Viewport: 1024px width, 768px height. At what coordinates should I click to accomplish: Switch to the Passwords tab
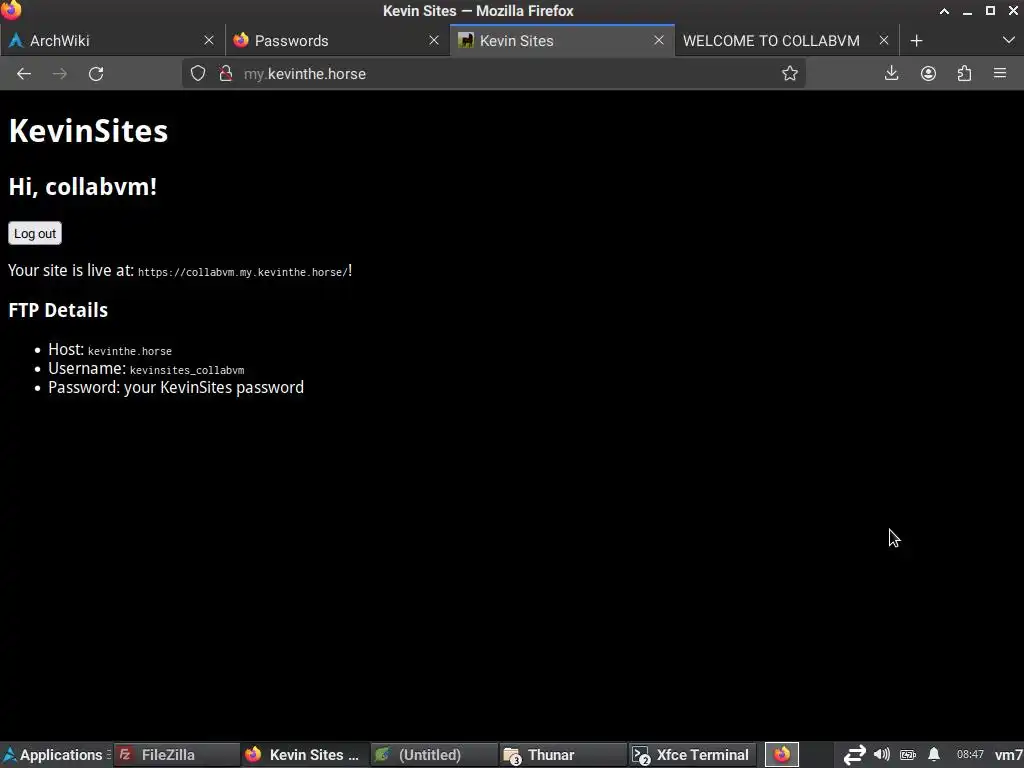pos(336,40)
